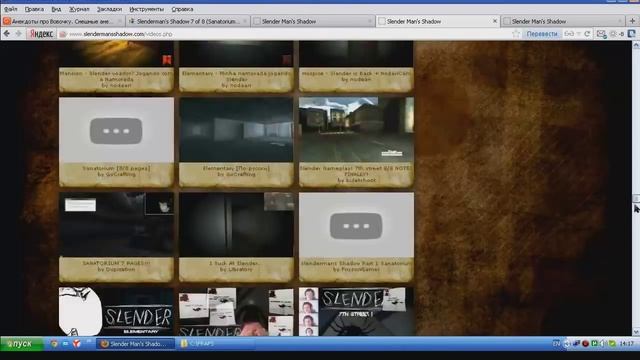The image size is (640, 360).
Task: Click the page scrollbar up arrow
Action: click(636, 45)
